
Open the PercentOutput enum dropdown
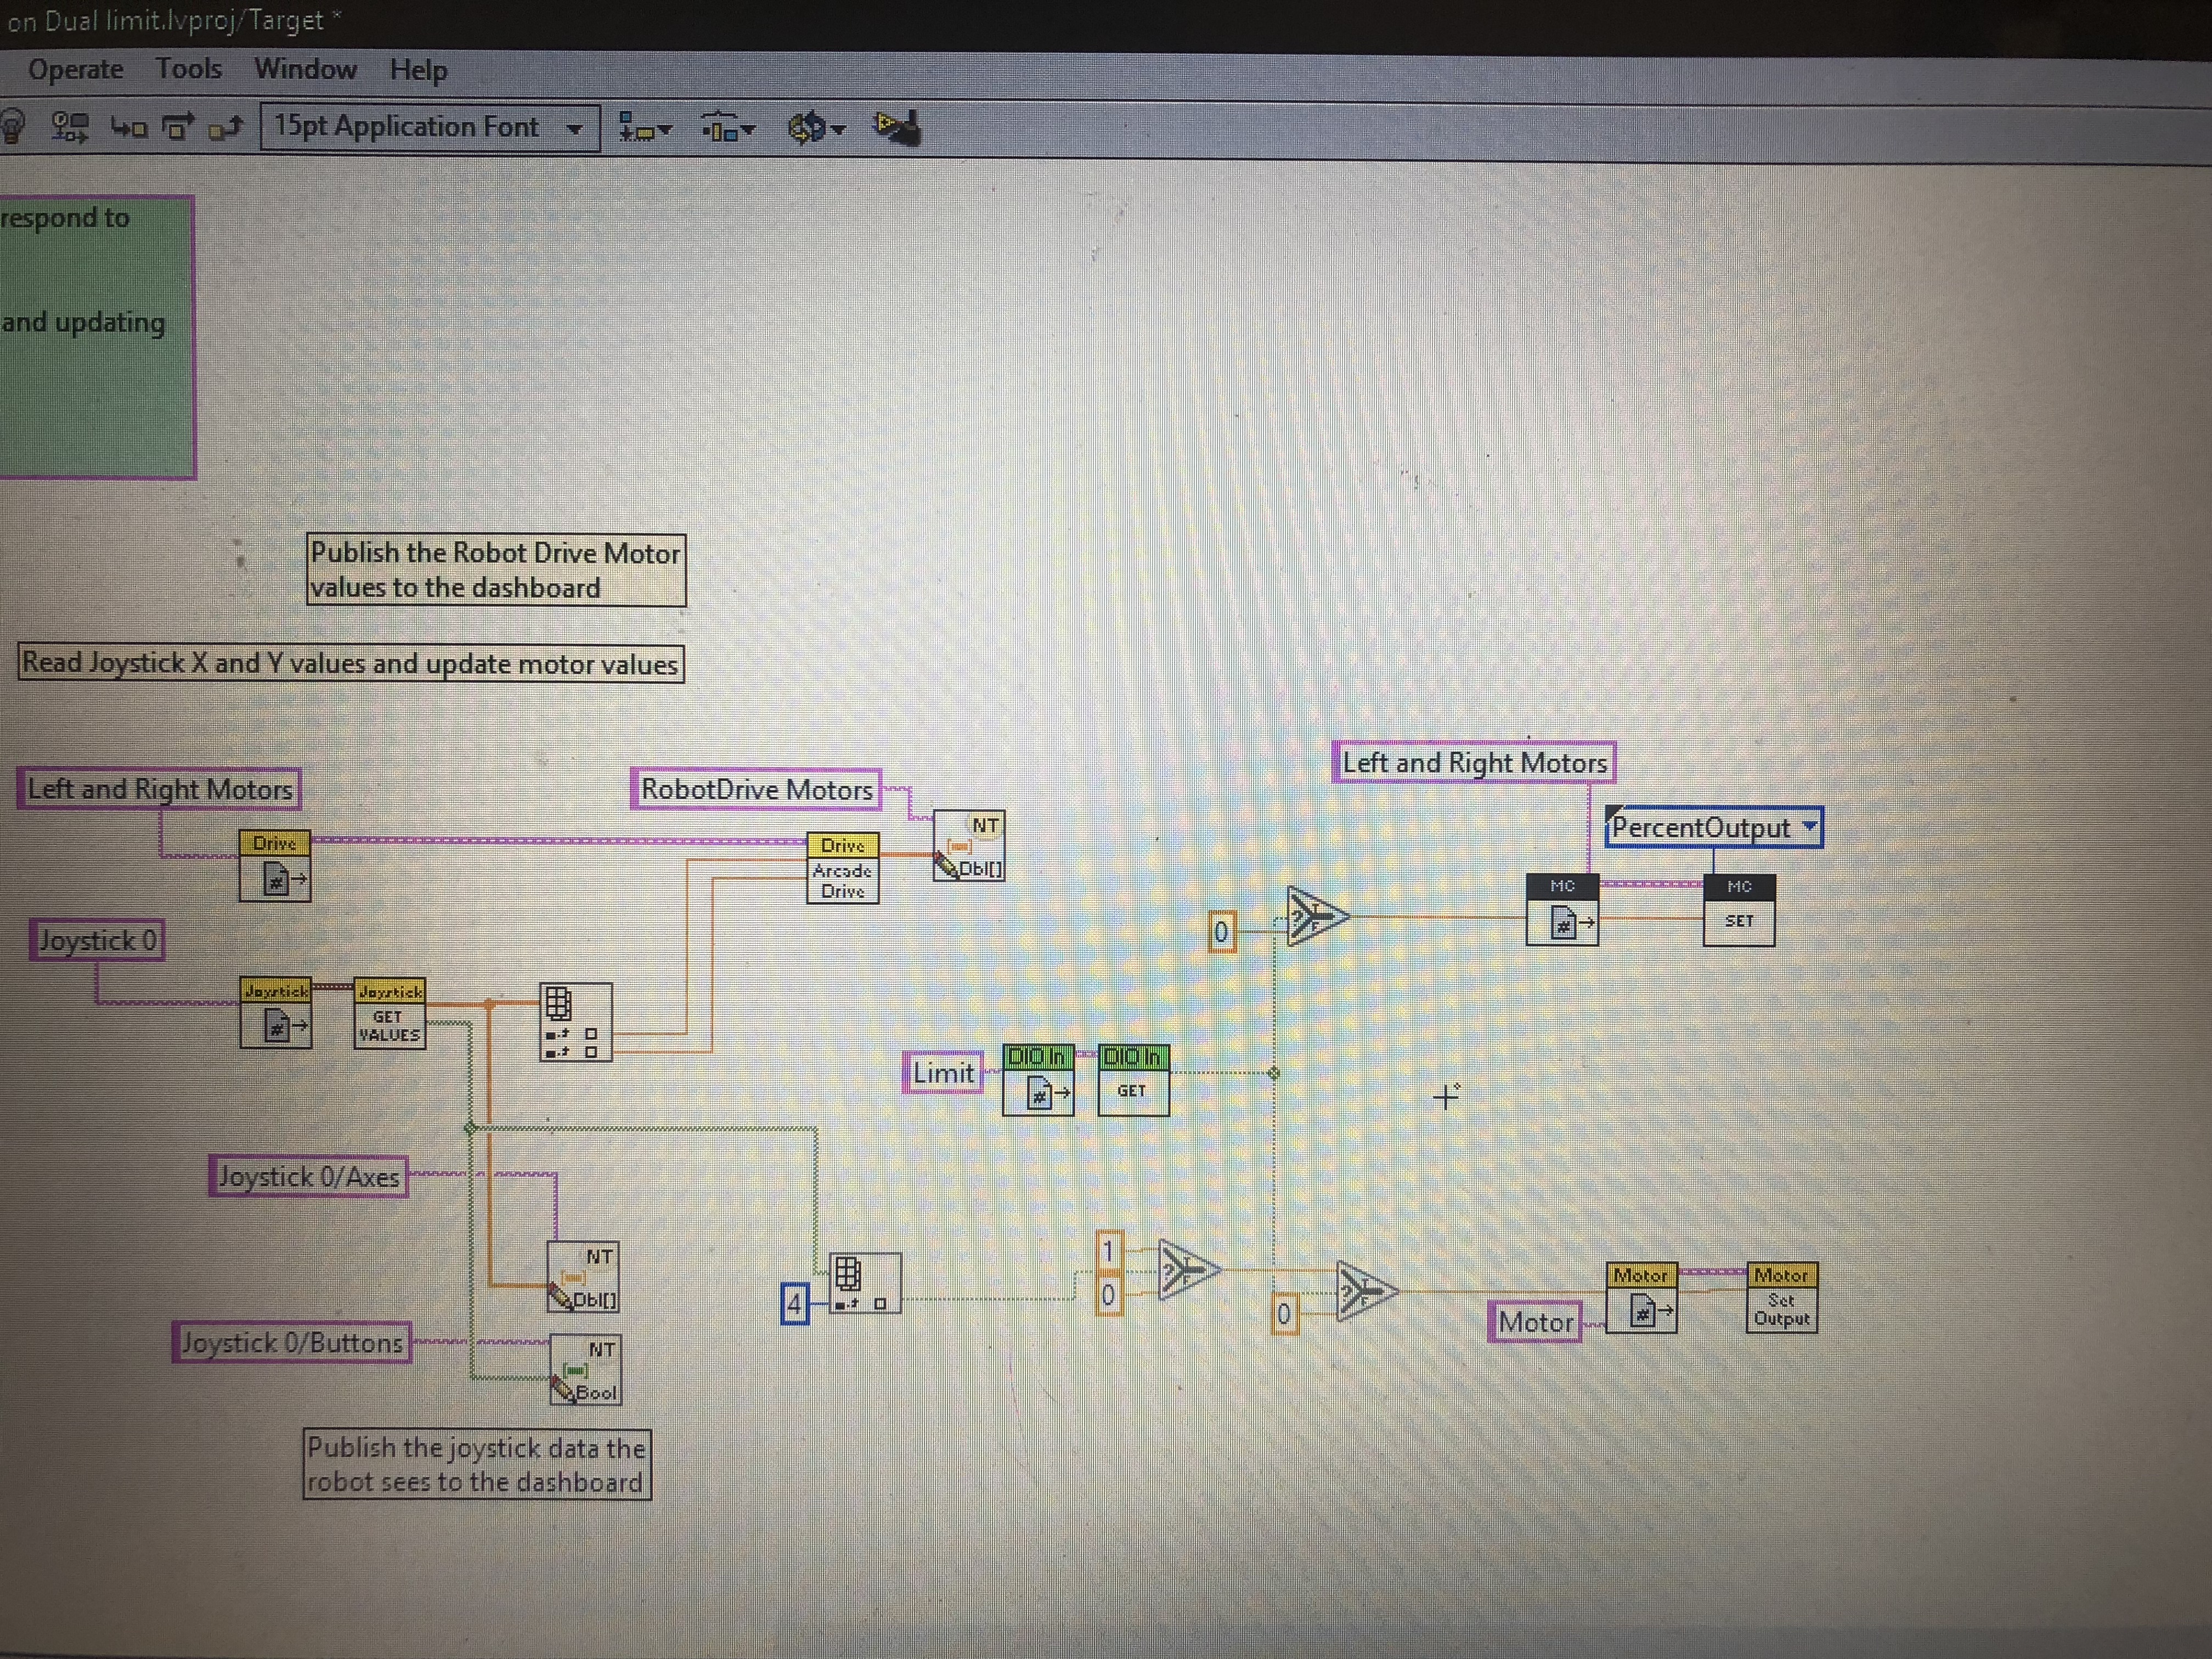(1714, 828)
